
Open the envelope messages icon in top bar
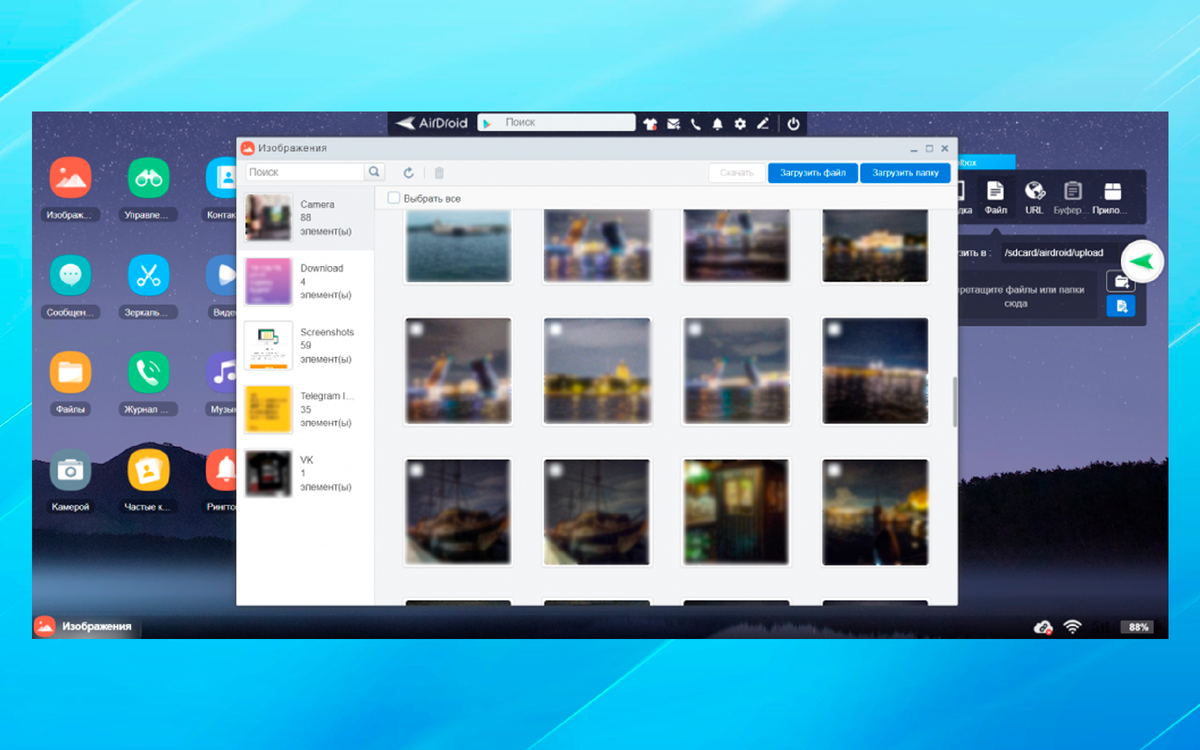tap(673, 123)
